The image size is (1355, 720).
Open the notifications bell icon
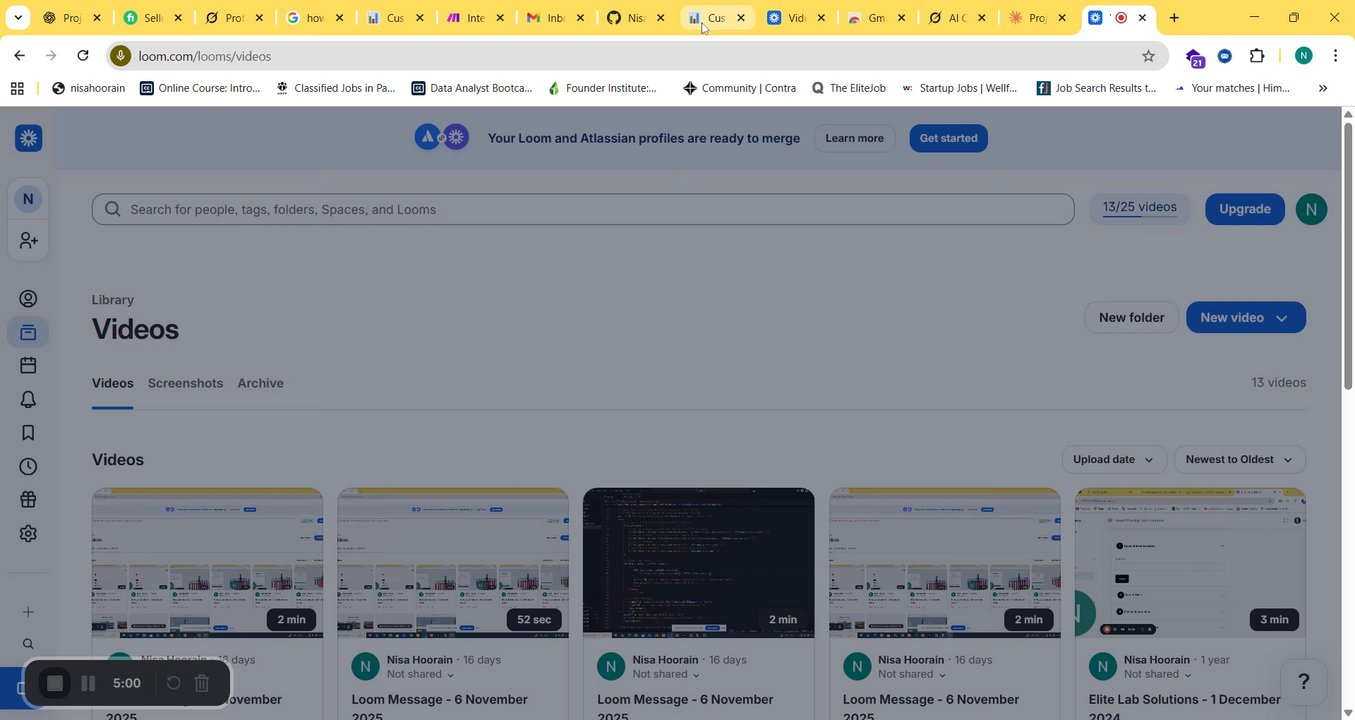click(28, 400)
